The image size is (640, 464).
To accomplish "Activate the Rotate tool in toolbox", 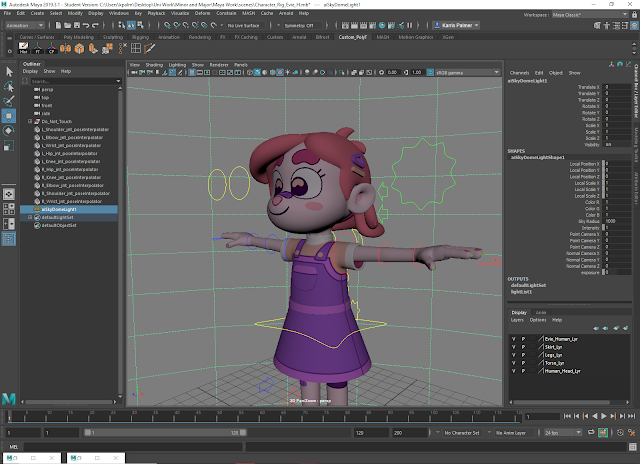I will pyautogui.click(x=9, y=131).
